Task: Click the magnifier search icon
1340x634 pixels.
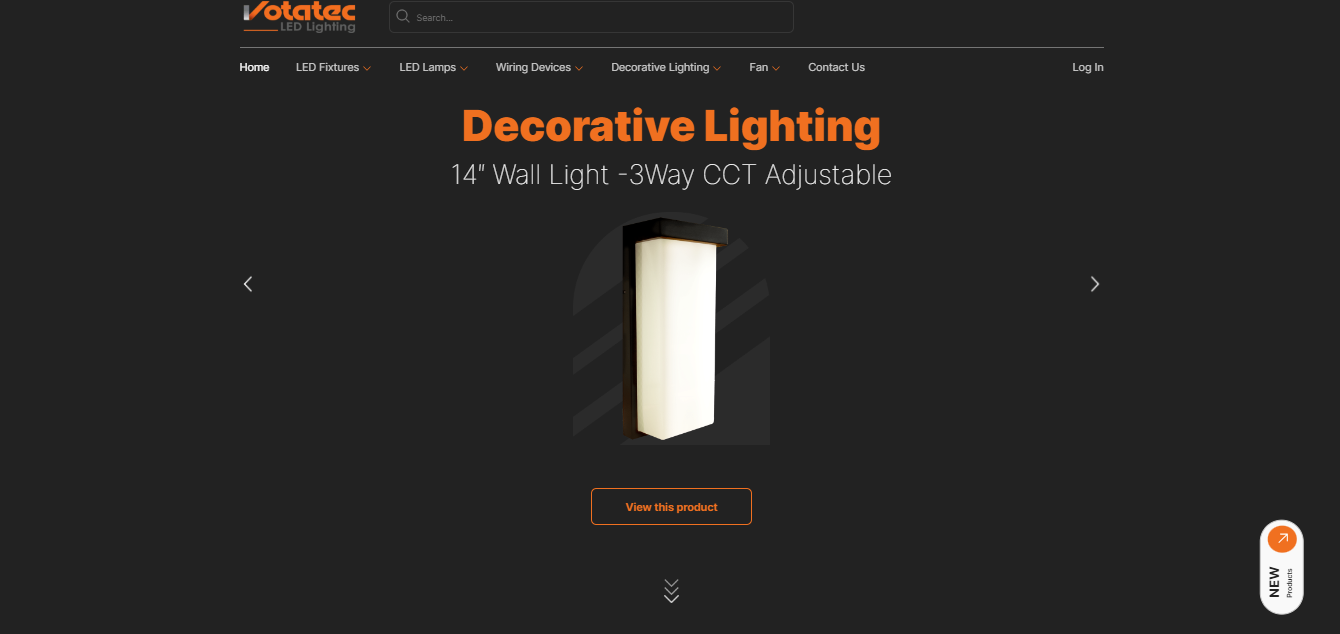Action: 403,16
